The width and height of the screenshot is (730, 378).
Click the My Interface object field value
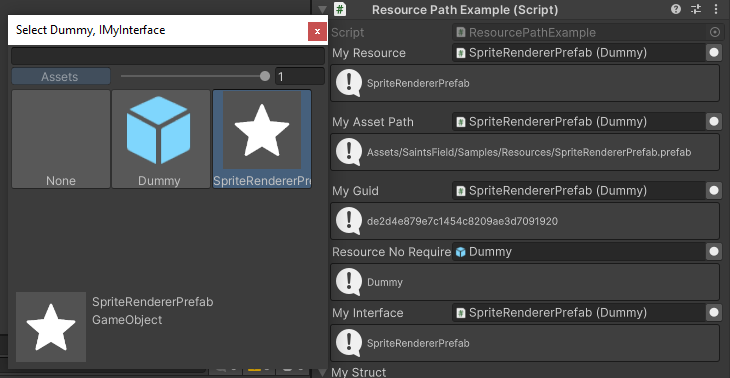(579, 312)
